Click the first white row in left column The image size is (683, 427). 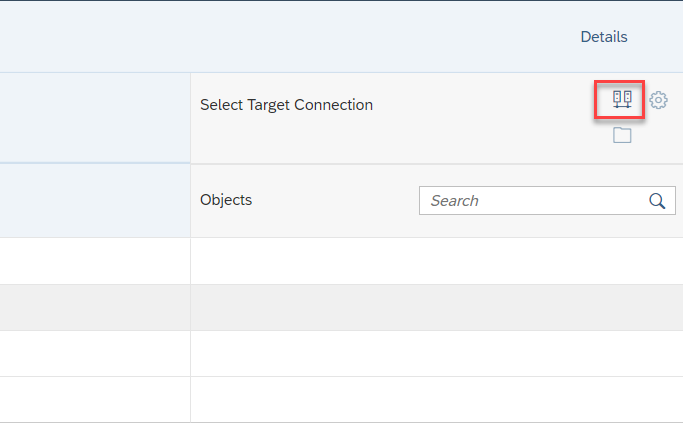95,261
